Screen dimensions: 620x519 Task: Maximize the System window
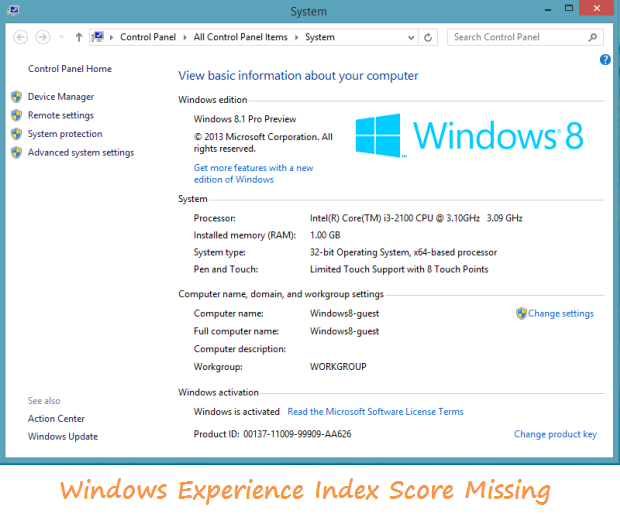click(569, 8)
